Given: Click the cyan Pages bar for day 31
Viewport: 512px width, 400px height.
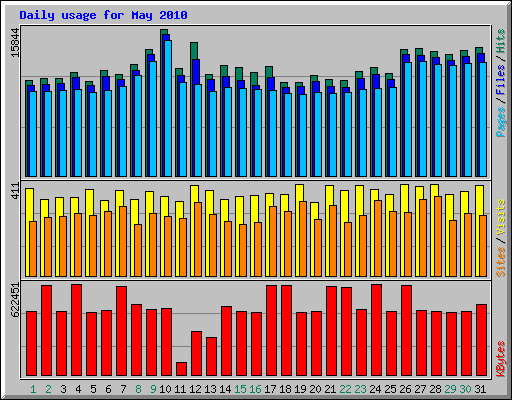Looking at the screenshot, I should click(x=483, y=119).
